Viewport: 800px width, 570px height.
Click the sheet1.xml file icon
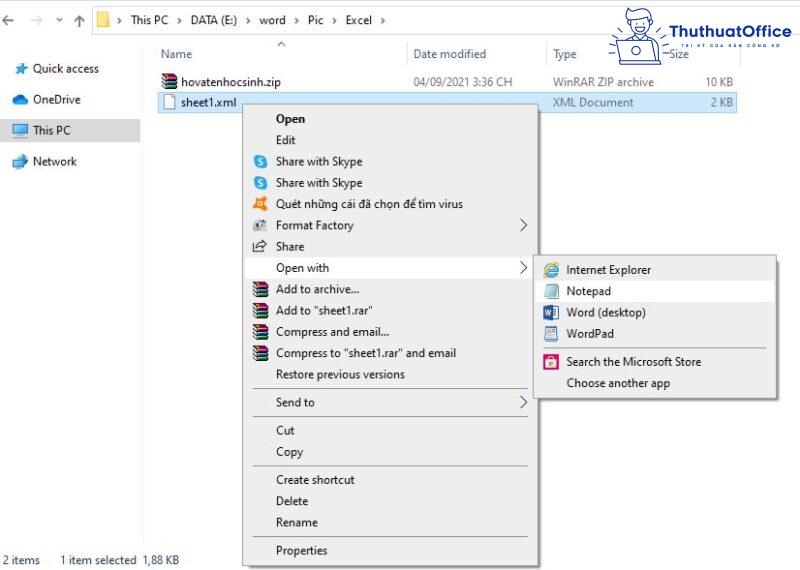pyautogui.click(x=169, y=102)
